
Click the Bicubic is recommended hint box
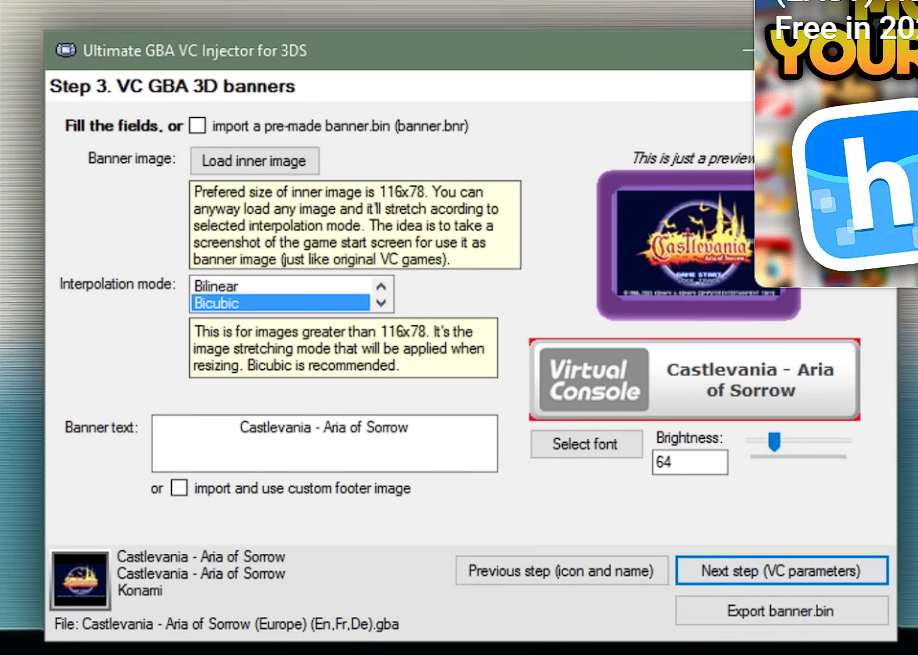click(x=343, y=348)
